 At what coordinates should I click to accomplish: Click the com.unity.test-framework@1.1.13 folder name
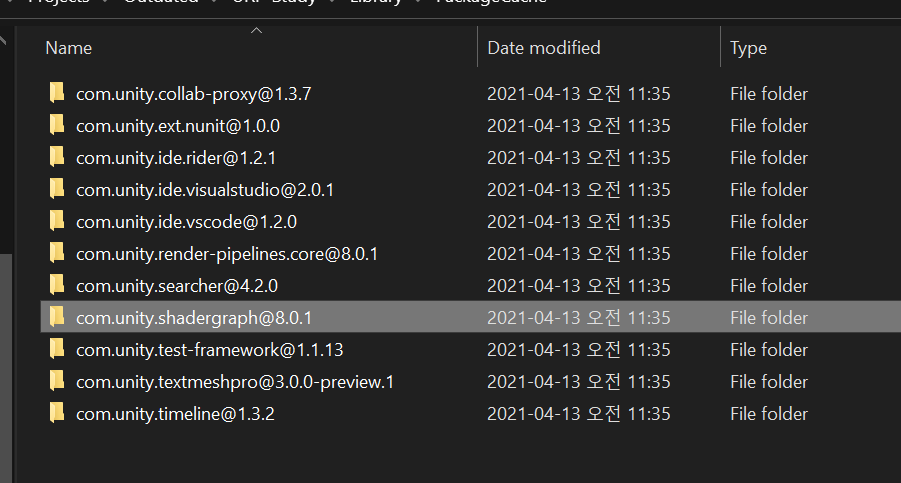[x=210, y=350]
